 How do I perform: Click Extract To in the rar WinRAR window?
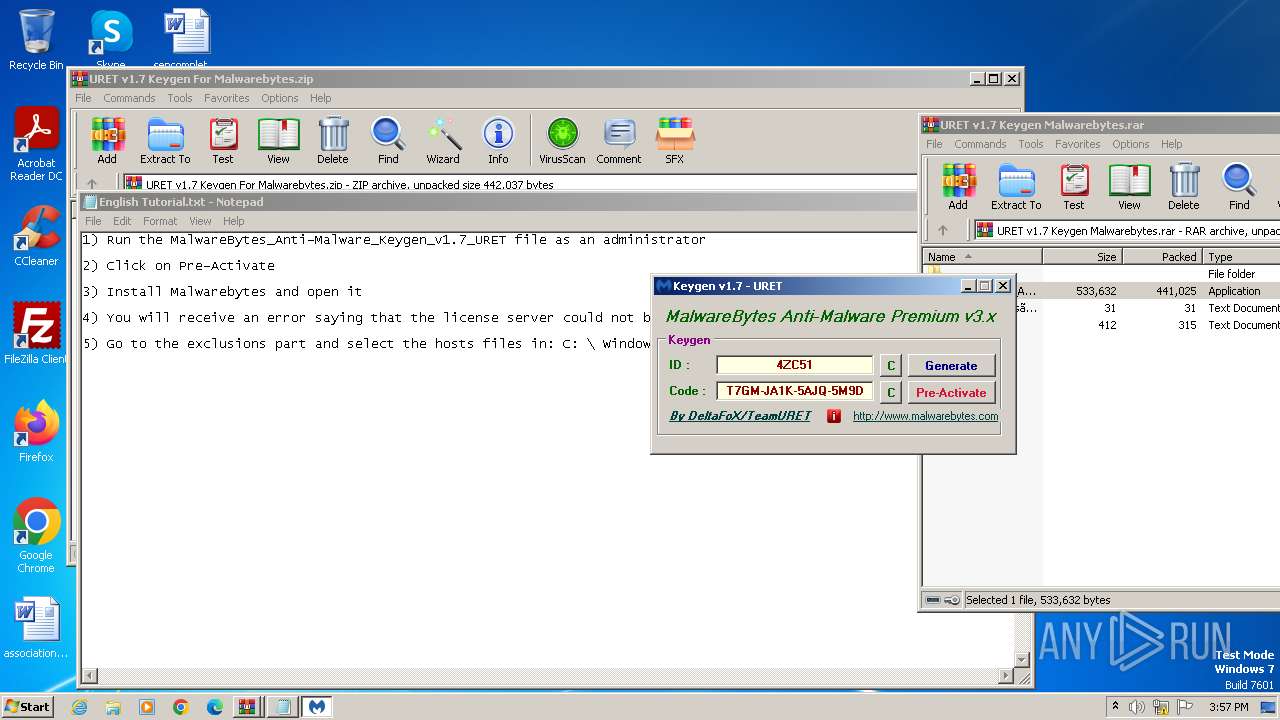point(1016,187)
